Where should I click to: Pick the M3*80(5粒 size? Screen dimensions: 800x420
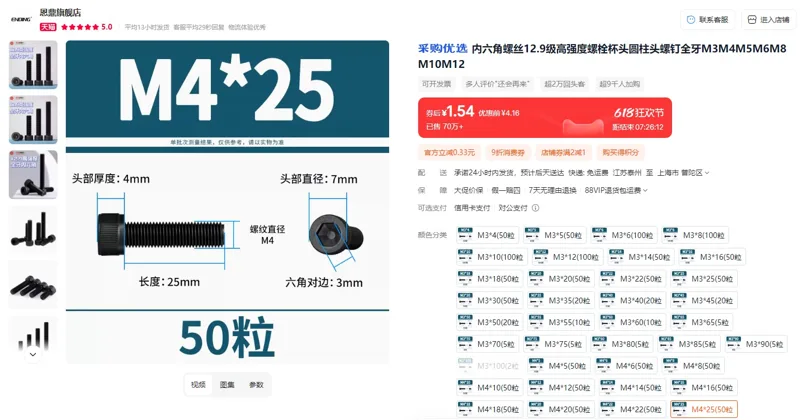(622, 344)
